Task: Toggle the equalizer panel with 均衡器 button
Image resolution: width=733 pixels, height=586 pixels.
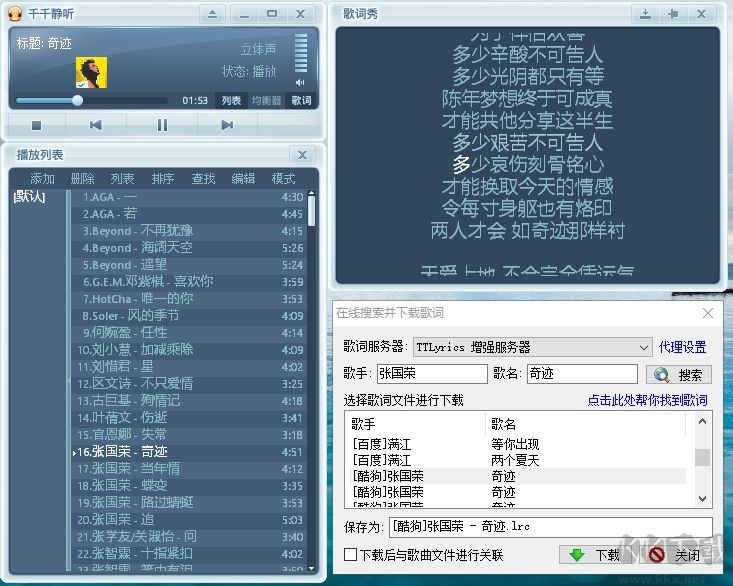Action: pyautogui.click(x=265, y=101)
